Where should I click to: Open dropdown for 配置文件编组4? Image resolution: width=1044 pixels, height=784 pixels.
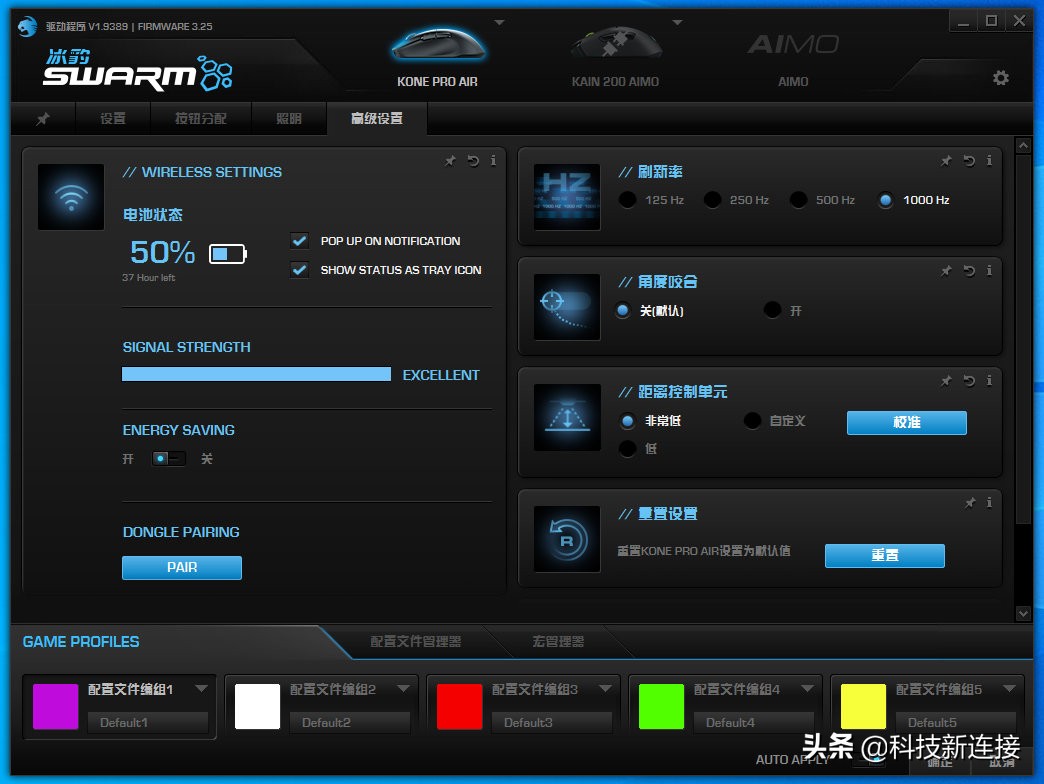click(x=808, y=688)
